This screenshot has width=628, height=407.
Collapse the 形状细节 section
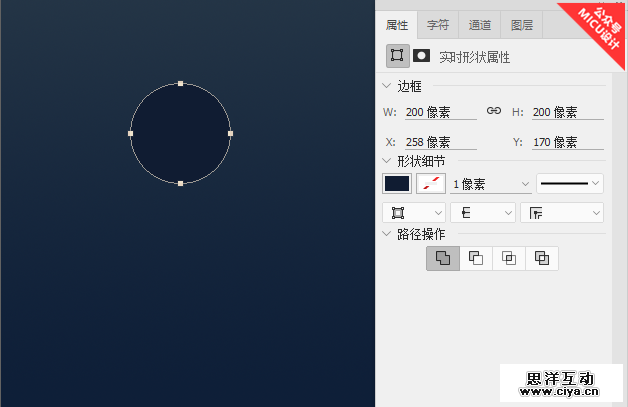[x=388, y=160]
